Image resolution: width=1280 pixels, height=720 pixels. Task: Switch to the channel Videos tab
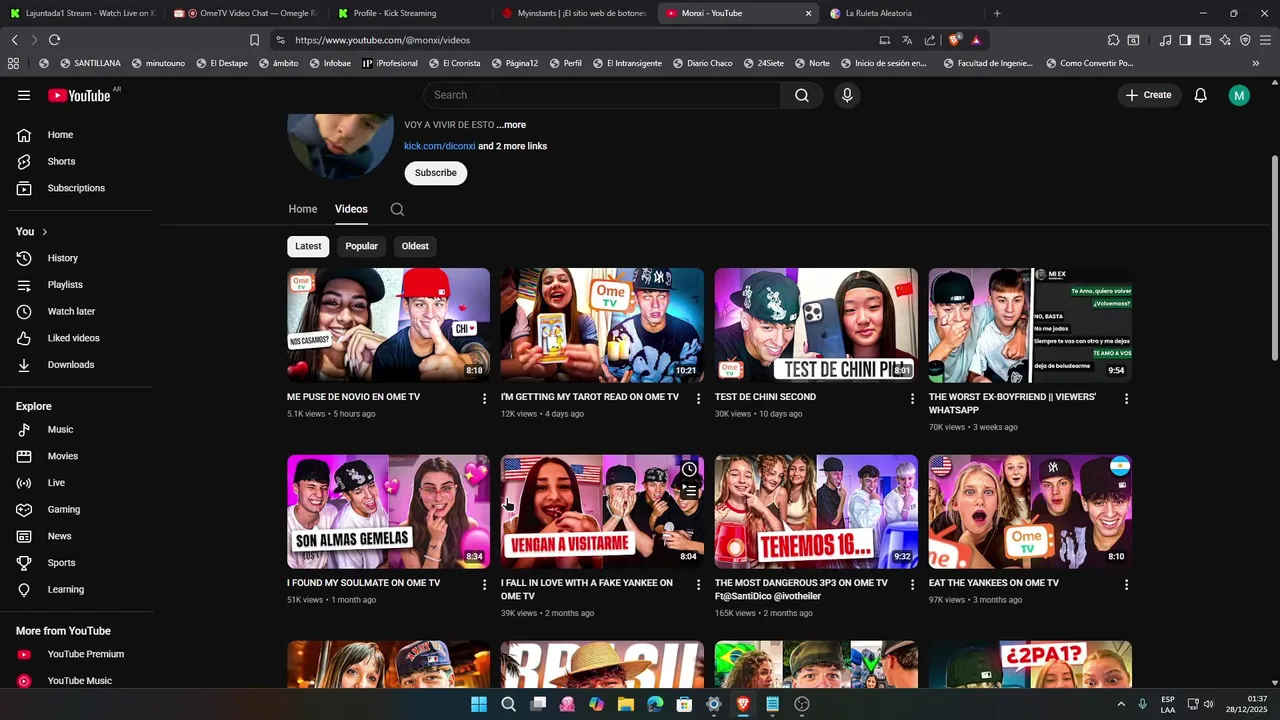click(x=351, y=209)
